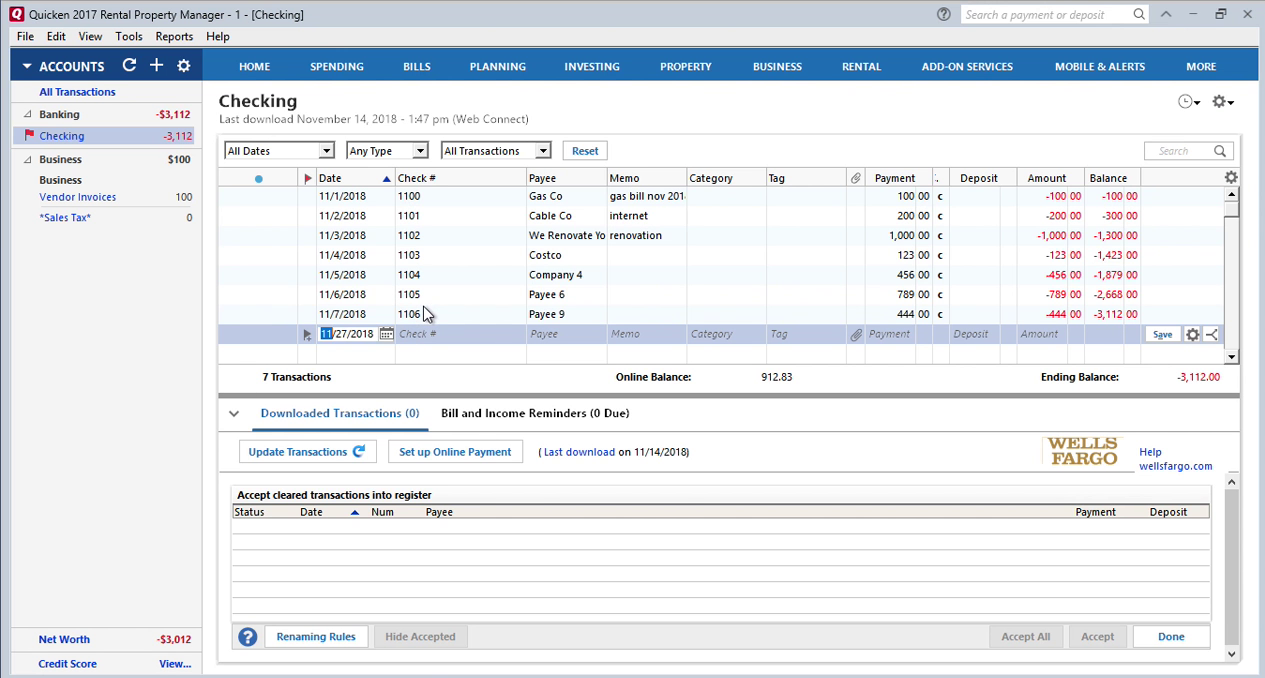Click the Update Transactions refresh icon

359,452
